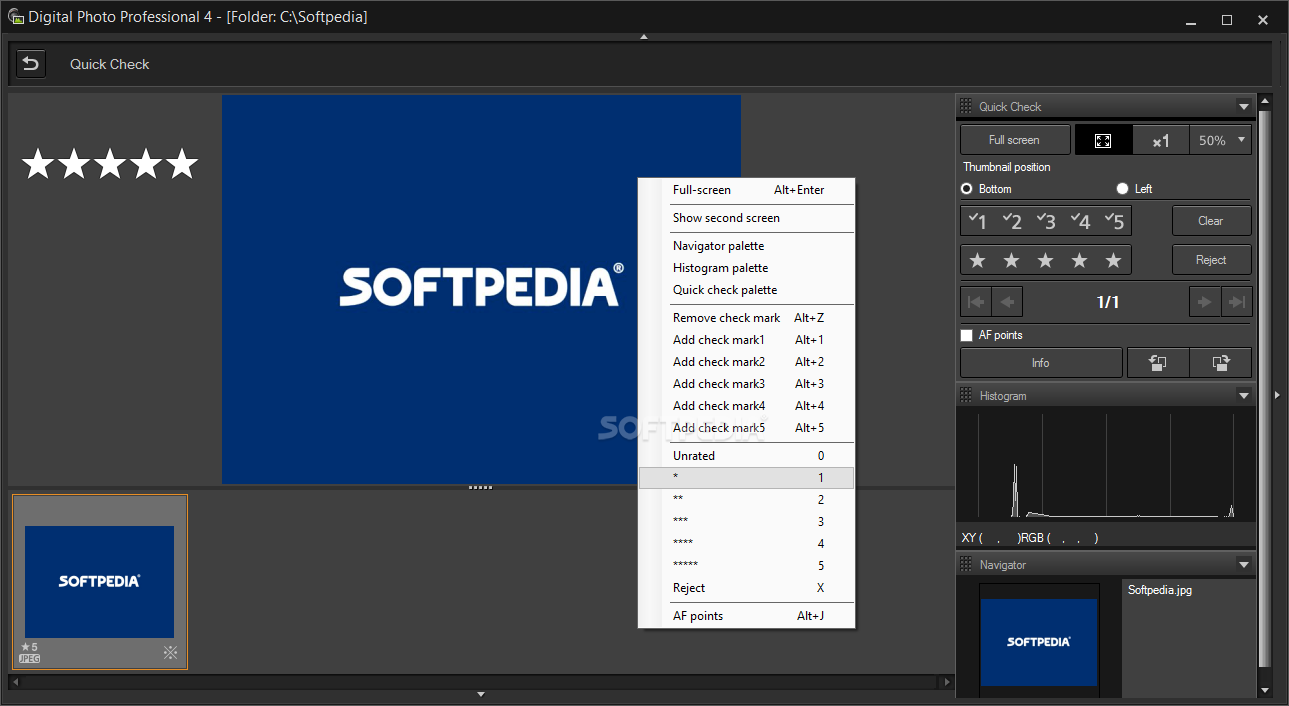The height and width of the screenshot is (706, 1289).
Task: Collapse Histogram palette arrow
Action: [x=1243, y=396]
